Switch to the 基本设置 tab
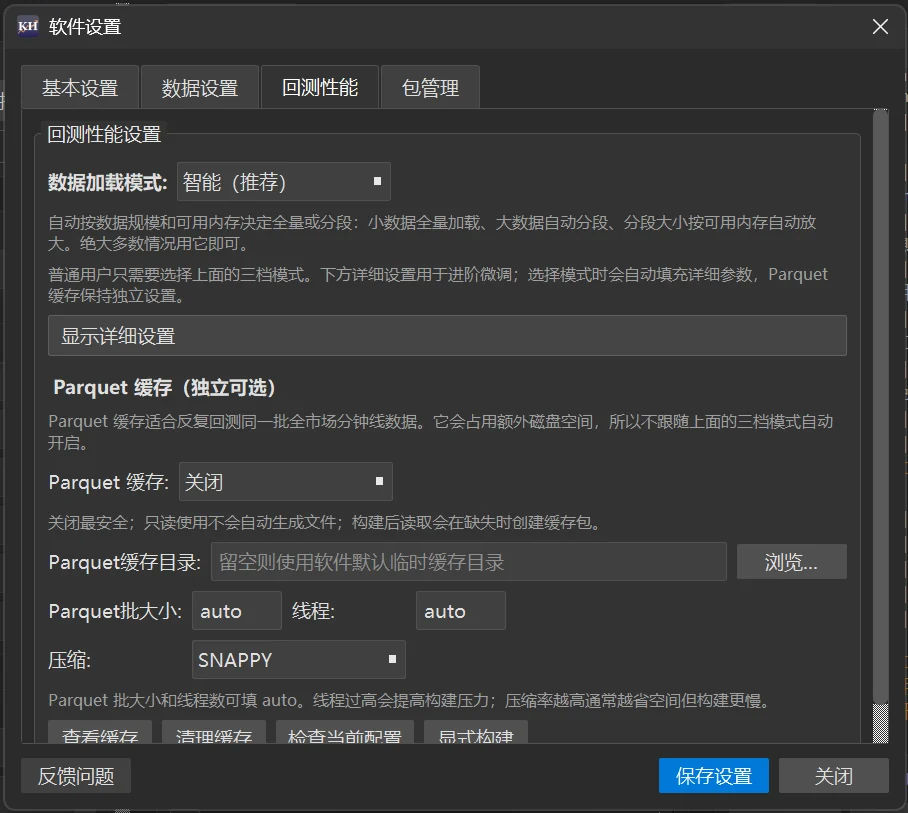The image size is (908, 813). click(80, 87)
